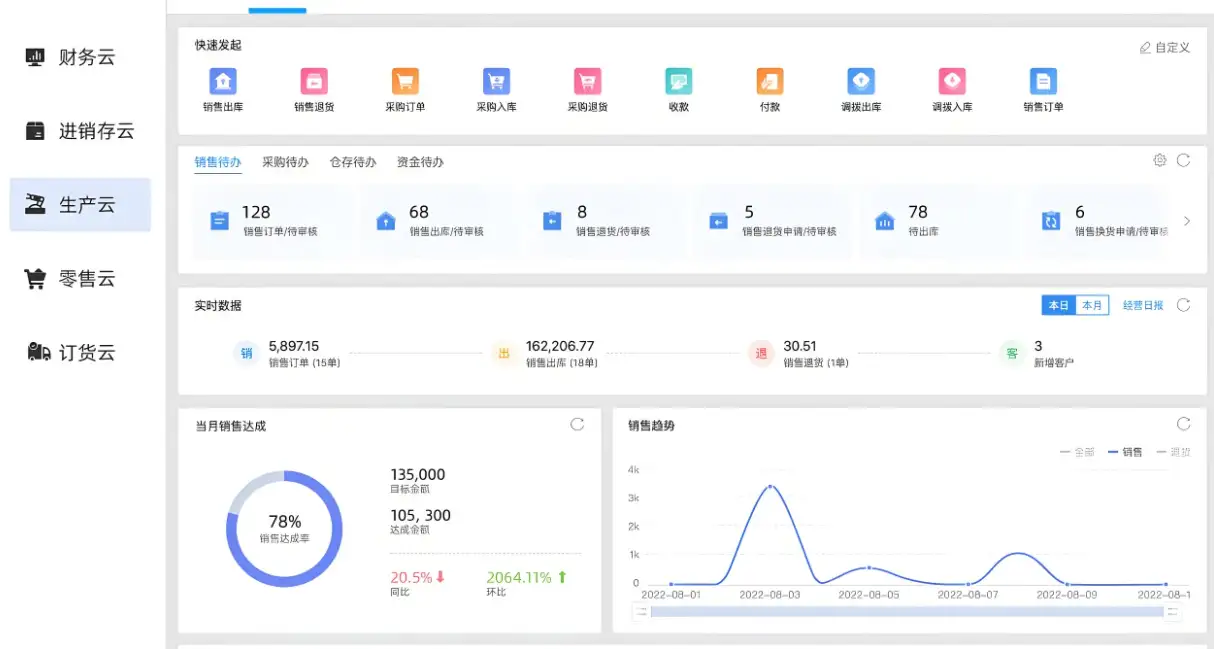Select 本日 in real-time data
1214x649 pixels.
[1058, 306]
